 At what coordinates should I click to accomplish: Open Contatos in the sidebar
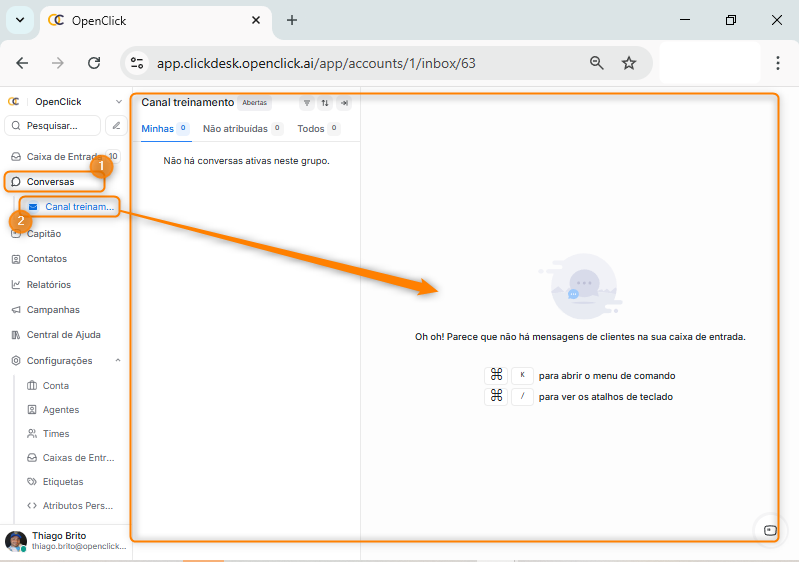click(x=46, y=259)
